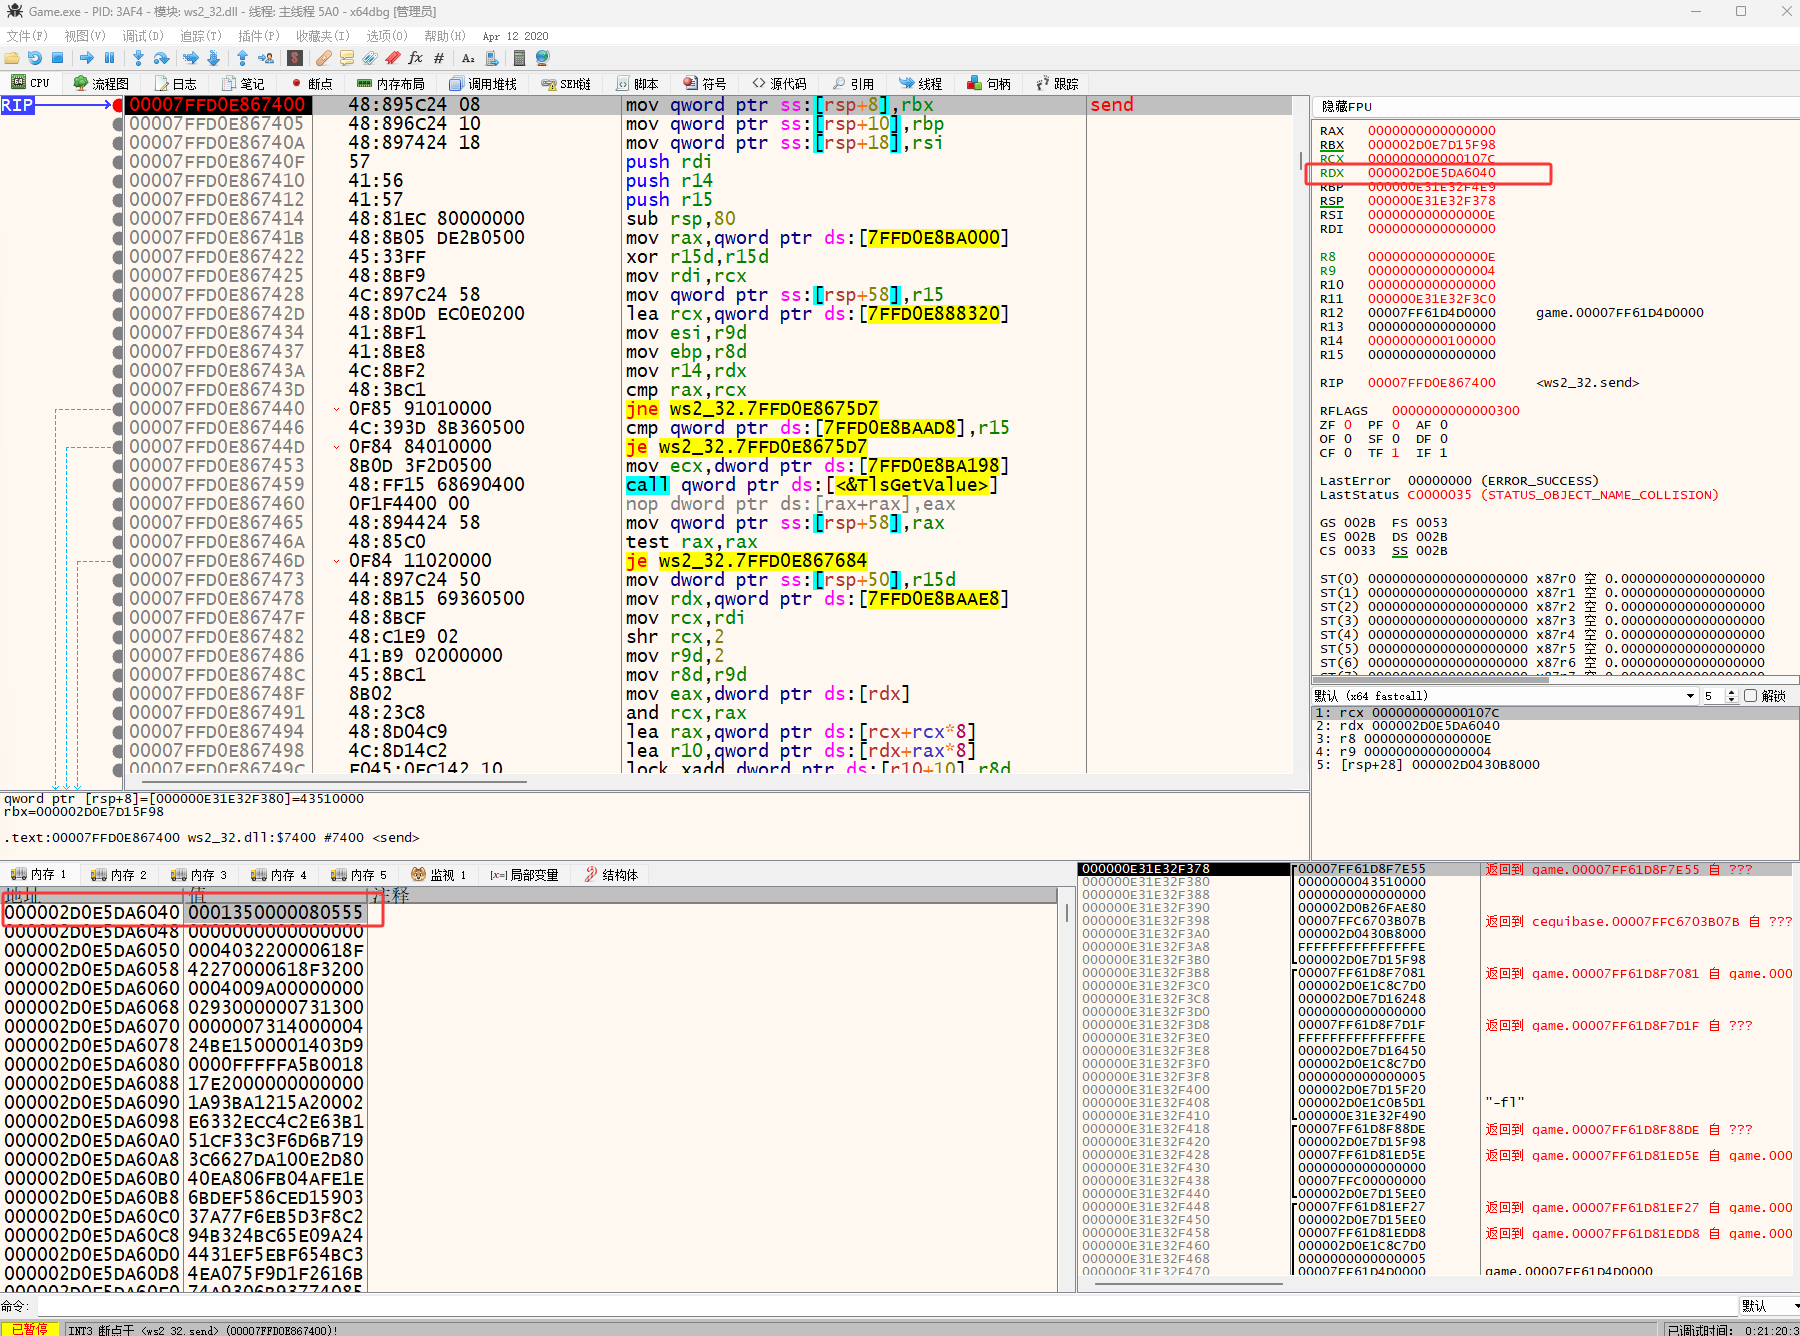Toggle breakpoint dot at address 00007FFD0E867486

pos(118,656)
